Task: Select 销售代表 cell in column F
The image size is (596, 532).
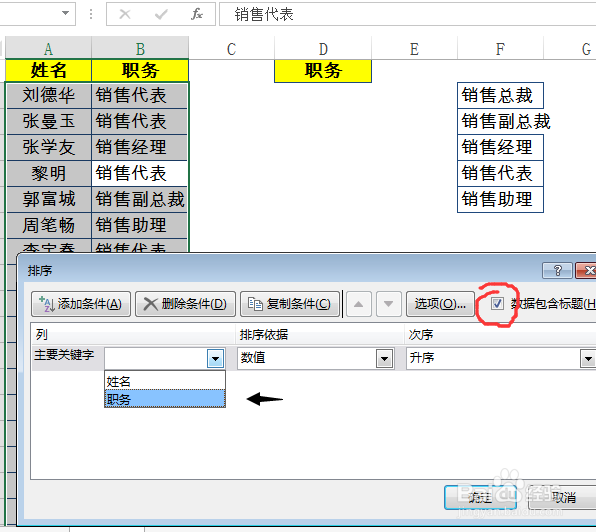Action: click(500, 173)
